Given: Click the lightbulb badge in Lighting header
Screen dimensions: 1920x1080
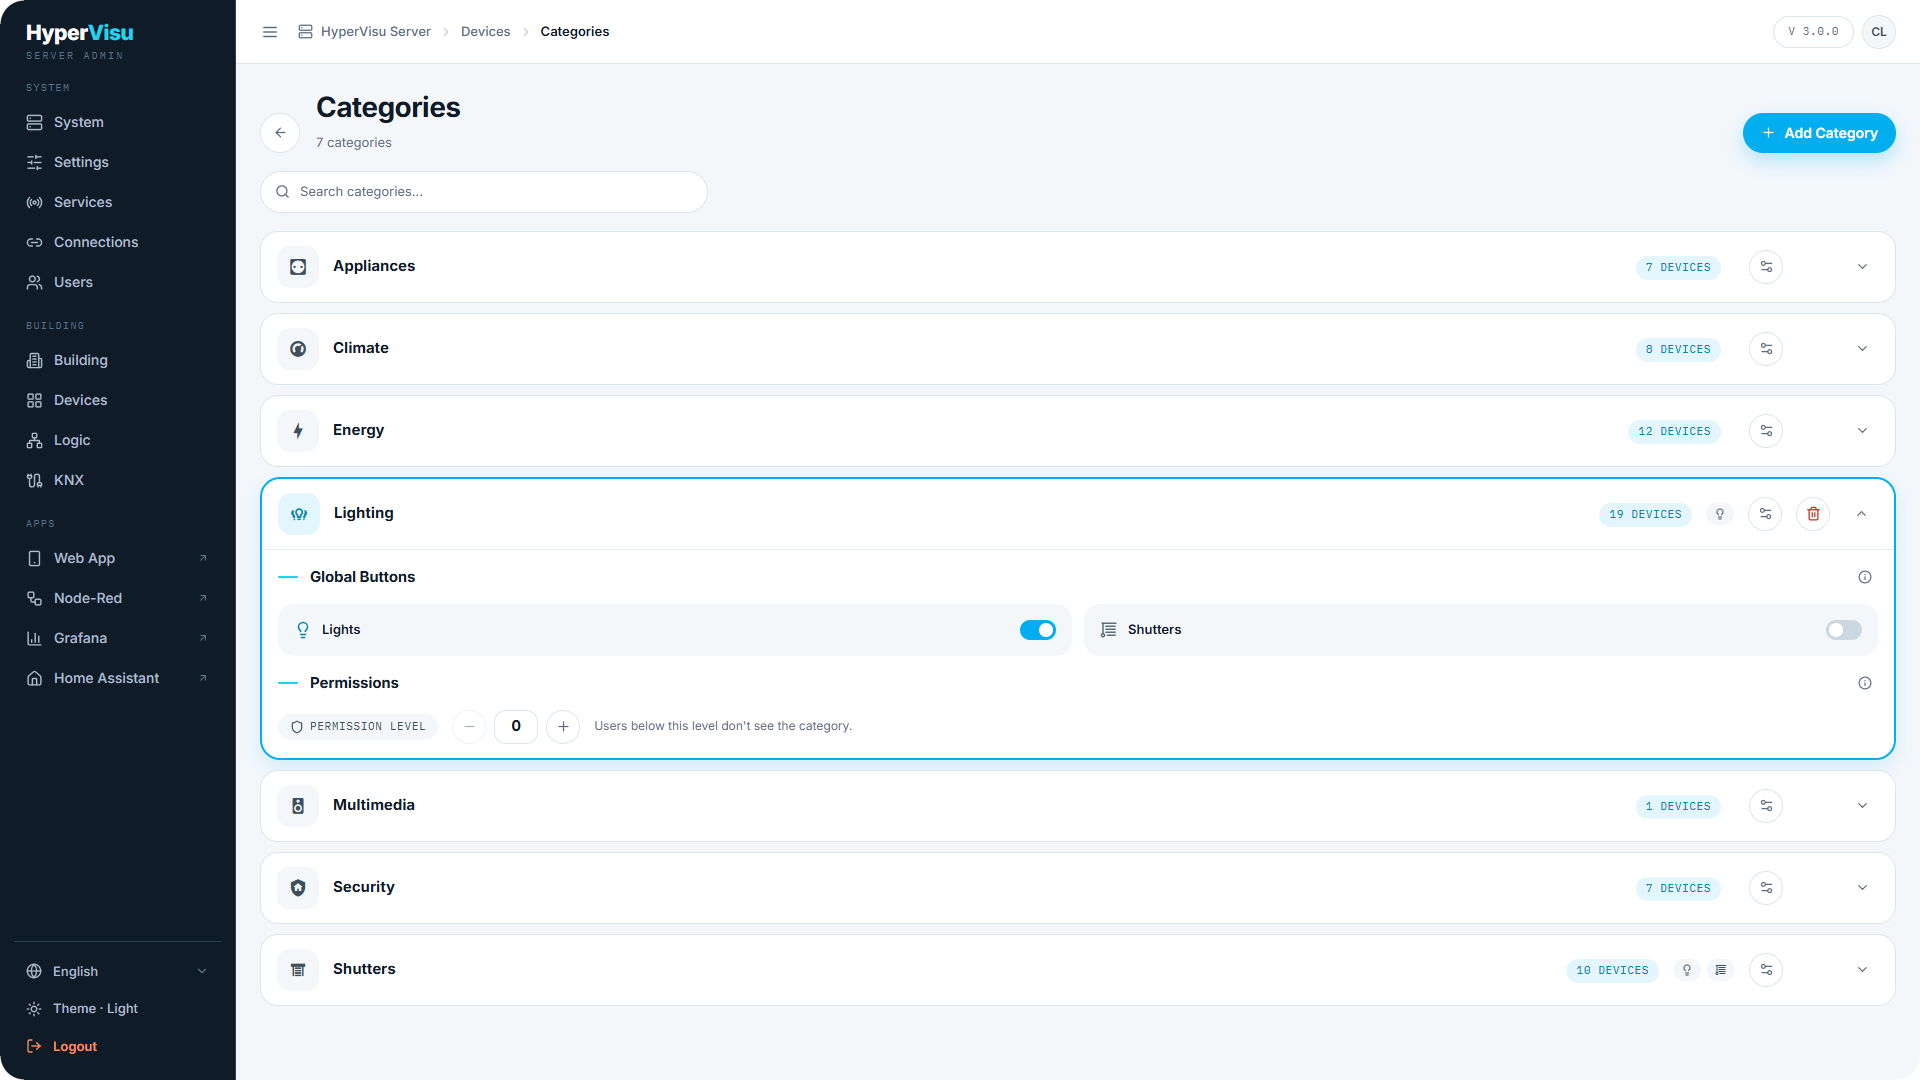Looking at the screenshot, I should (x=1720, y=514).
